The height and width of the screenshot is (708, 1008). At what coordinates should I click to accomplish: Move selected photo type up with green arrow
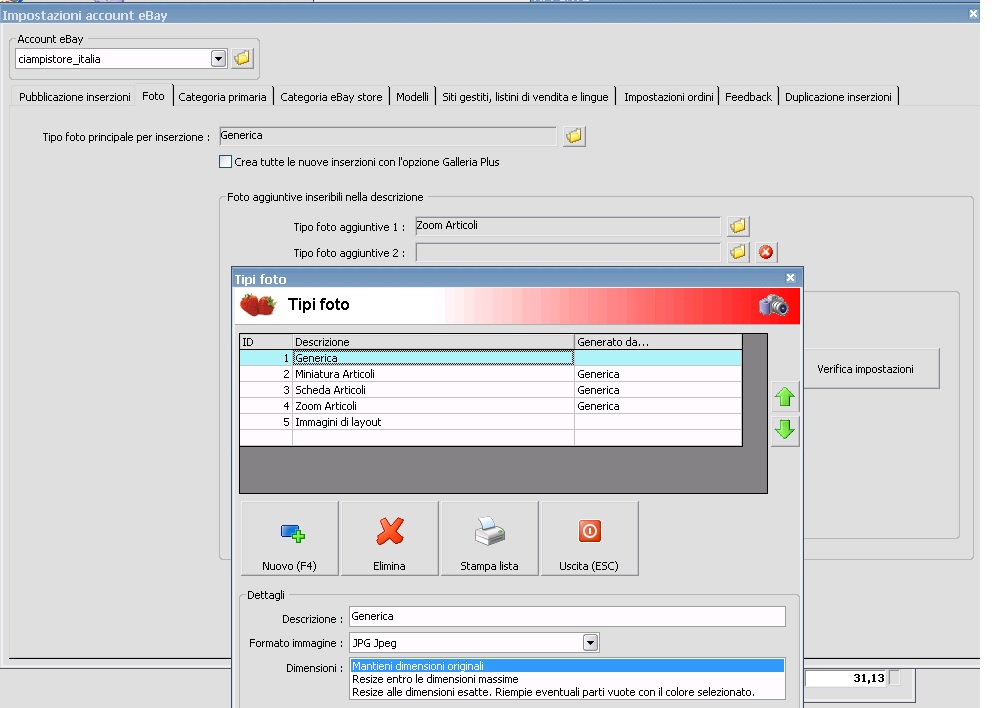(785, 398)
